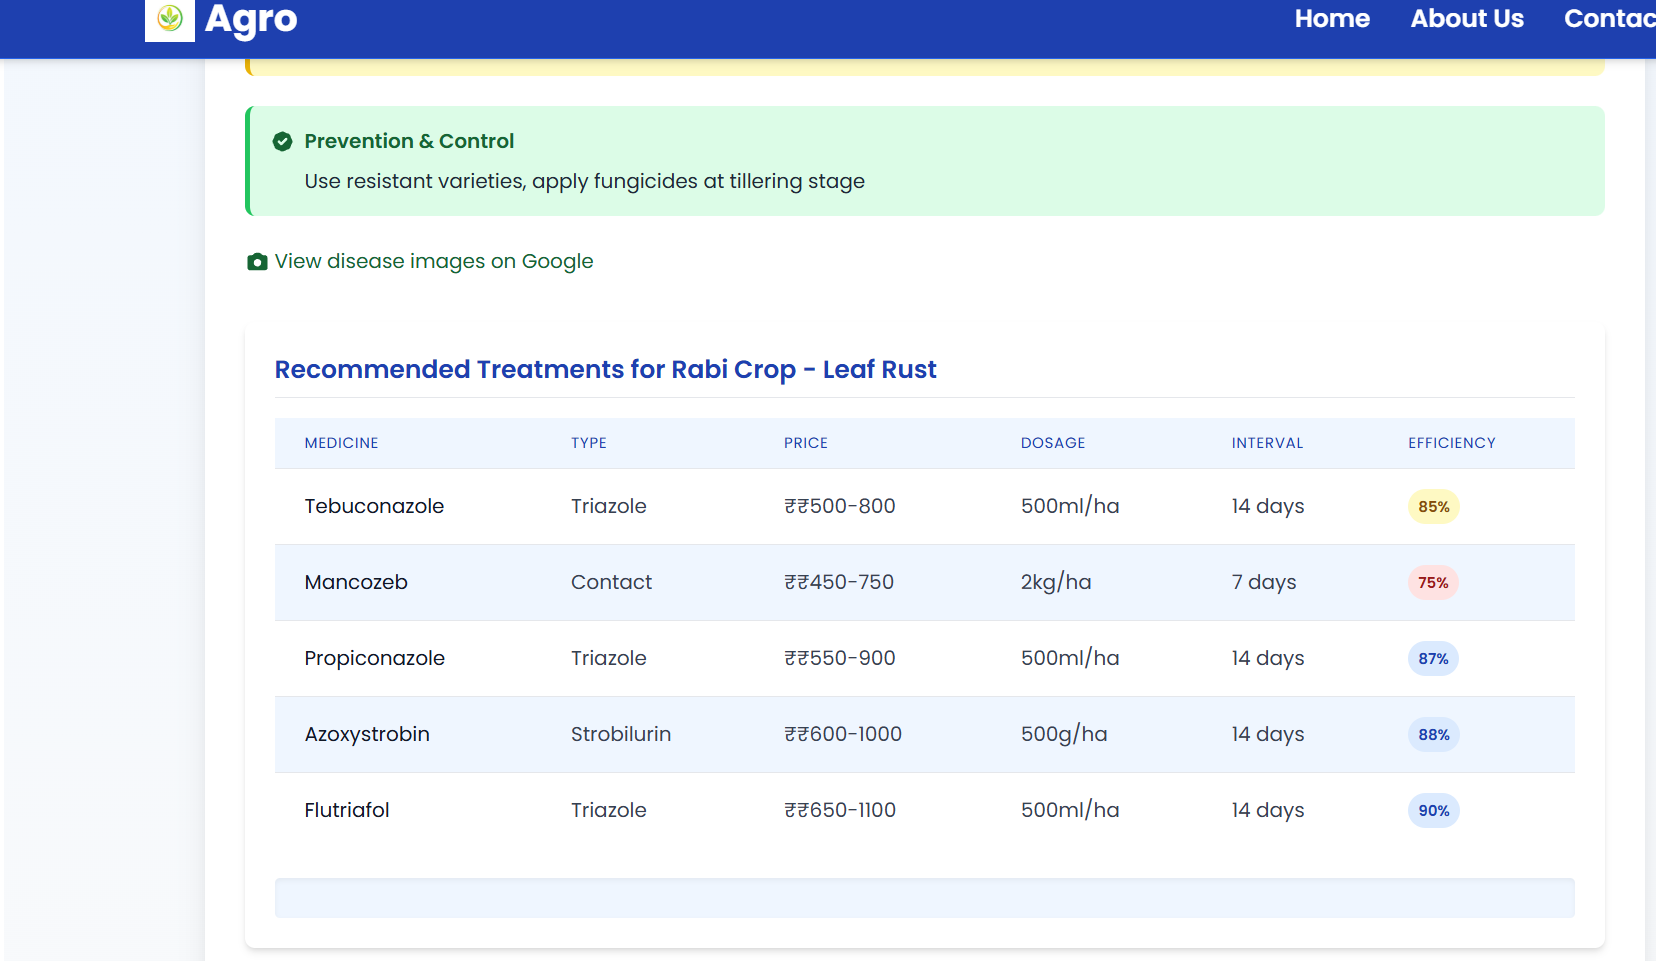The image size is (1656, 961).
Task: Click the 500g/ha dosage cell
Action: click(x=1064, y=735)
